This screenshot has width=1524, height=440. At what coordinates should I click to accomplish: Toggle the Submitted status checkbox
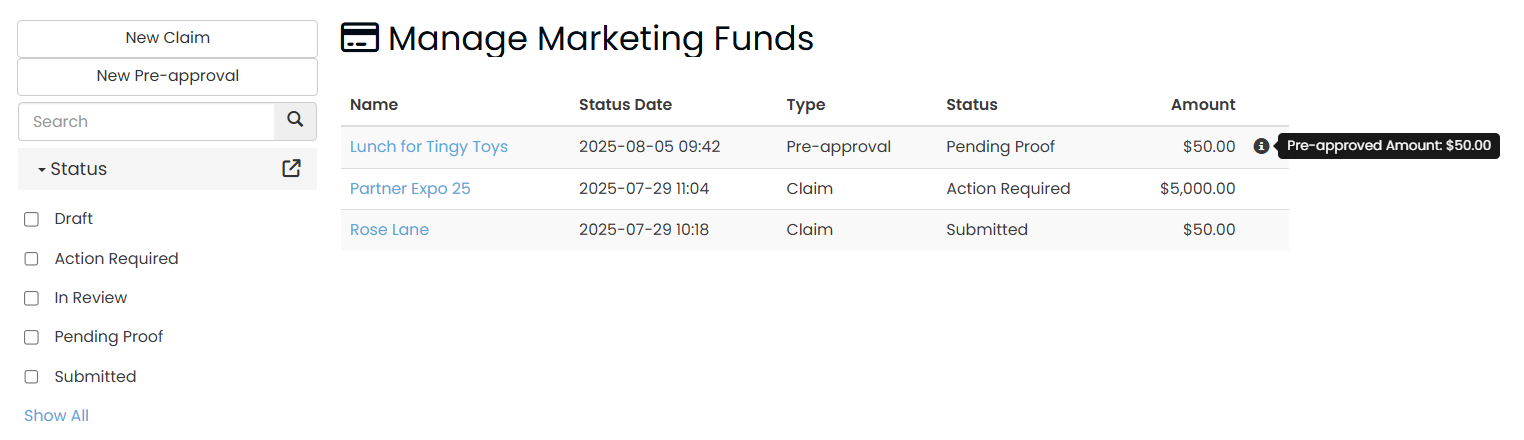(x=32, y=377)
